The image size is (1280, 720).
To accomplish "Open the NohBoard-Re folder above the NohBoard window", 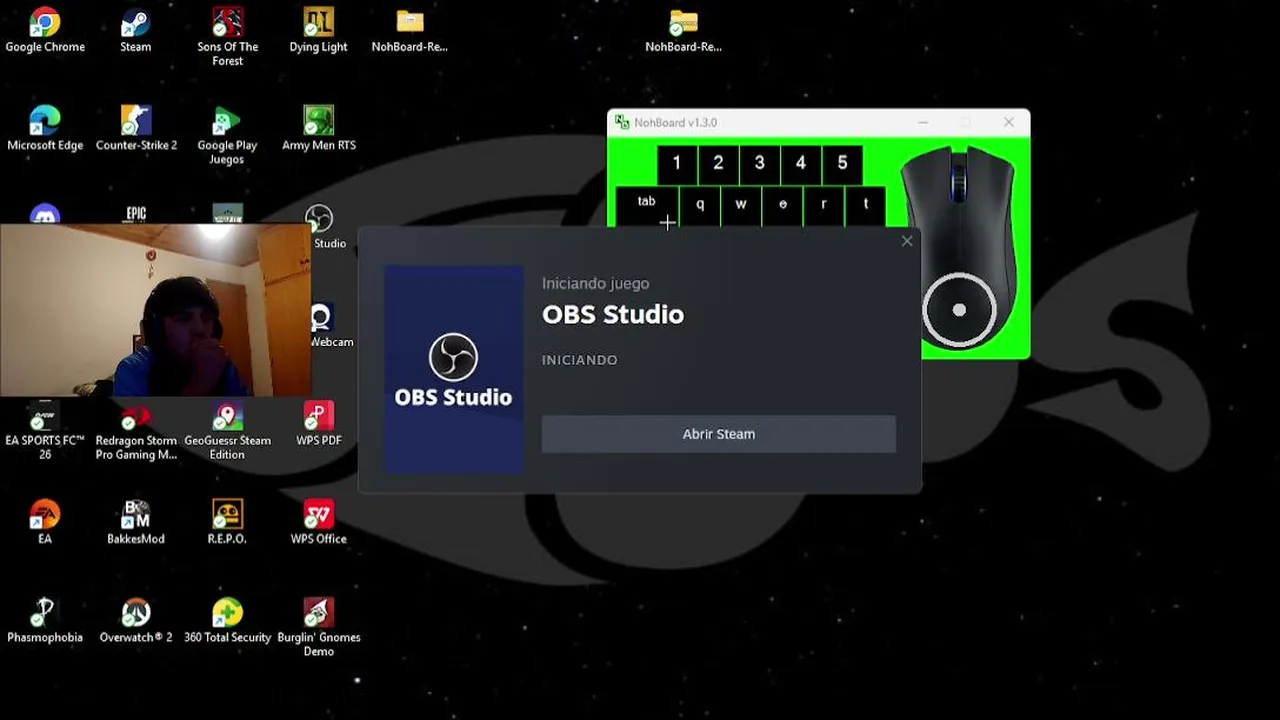I will pyautogui.click(x=683, y=30).
